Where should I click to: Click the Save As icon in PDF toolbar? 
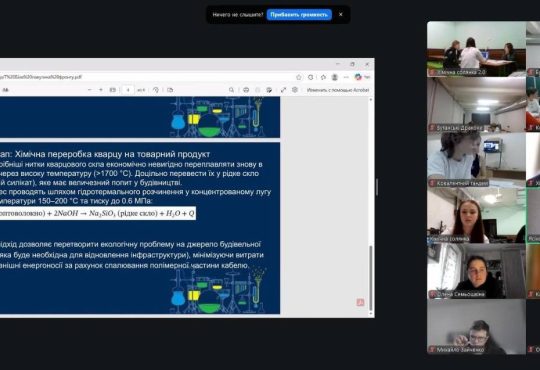pyautogui.click(x=269, y=90)
